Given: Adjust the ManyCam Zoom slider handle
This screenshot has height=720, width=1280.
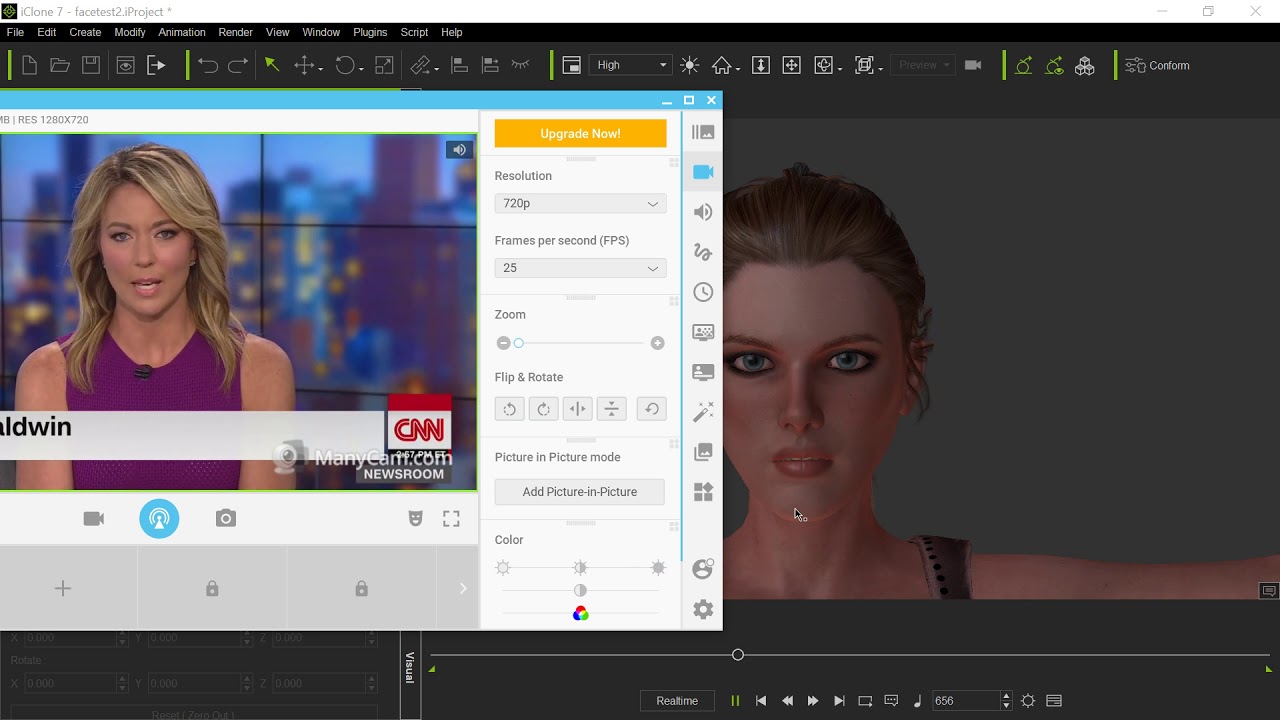Looking at the screenshot, I should click(518, 343).
